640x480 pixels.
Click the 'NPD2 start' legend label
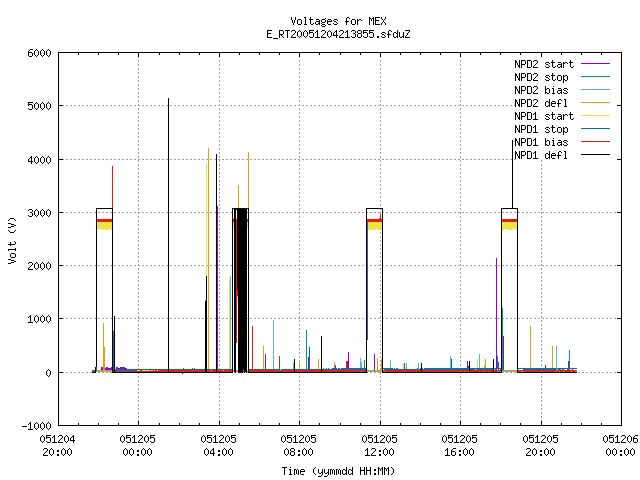[544, 64]
